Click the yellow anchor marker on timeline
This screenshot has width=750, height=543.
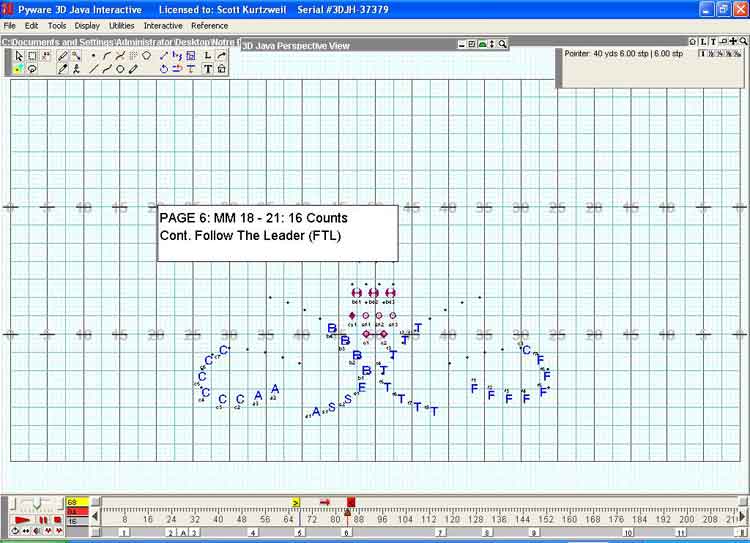[x=296, y=502]
